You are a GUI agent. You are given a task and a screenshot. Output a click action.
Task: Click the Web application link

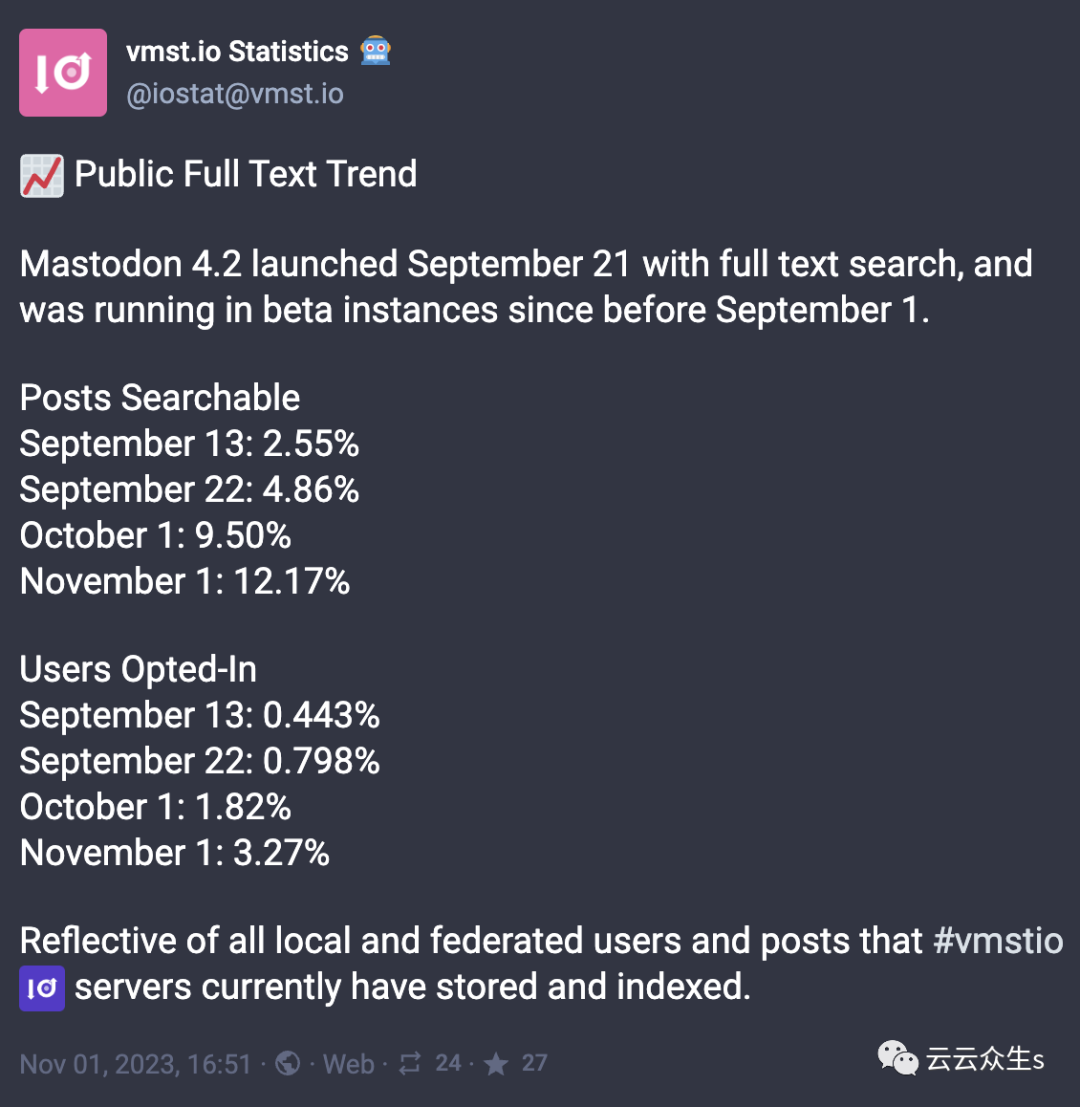tap(348, 1064)
